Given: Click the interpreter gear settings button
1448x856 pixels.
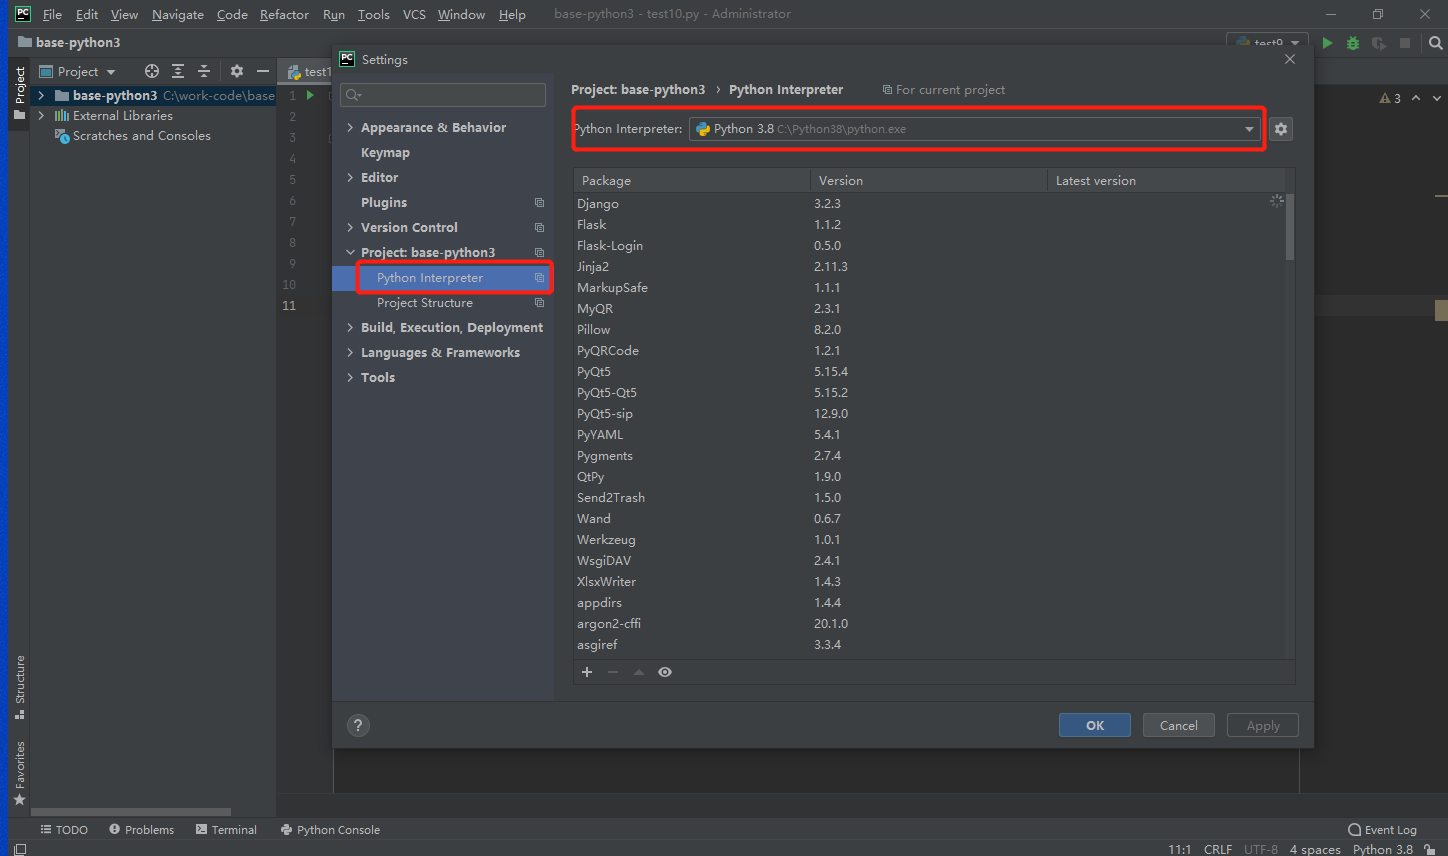Looking at the screenshot, I should point(1281,129).
